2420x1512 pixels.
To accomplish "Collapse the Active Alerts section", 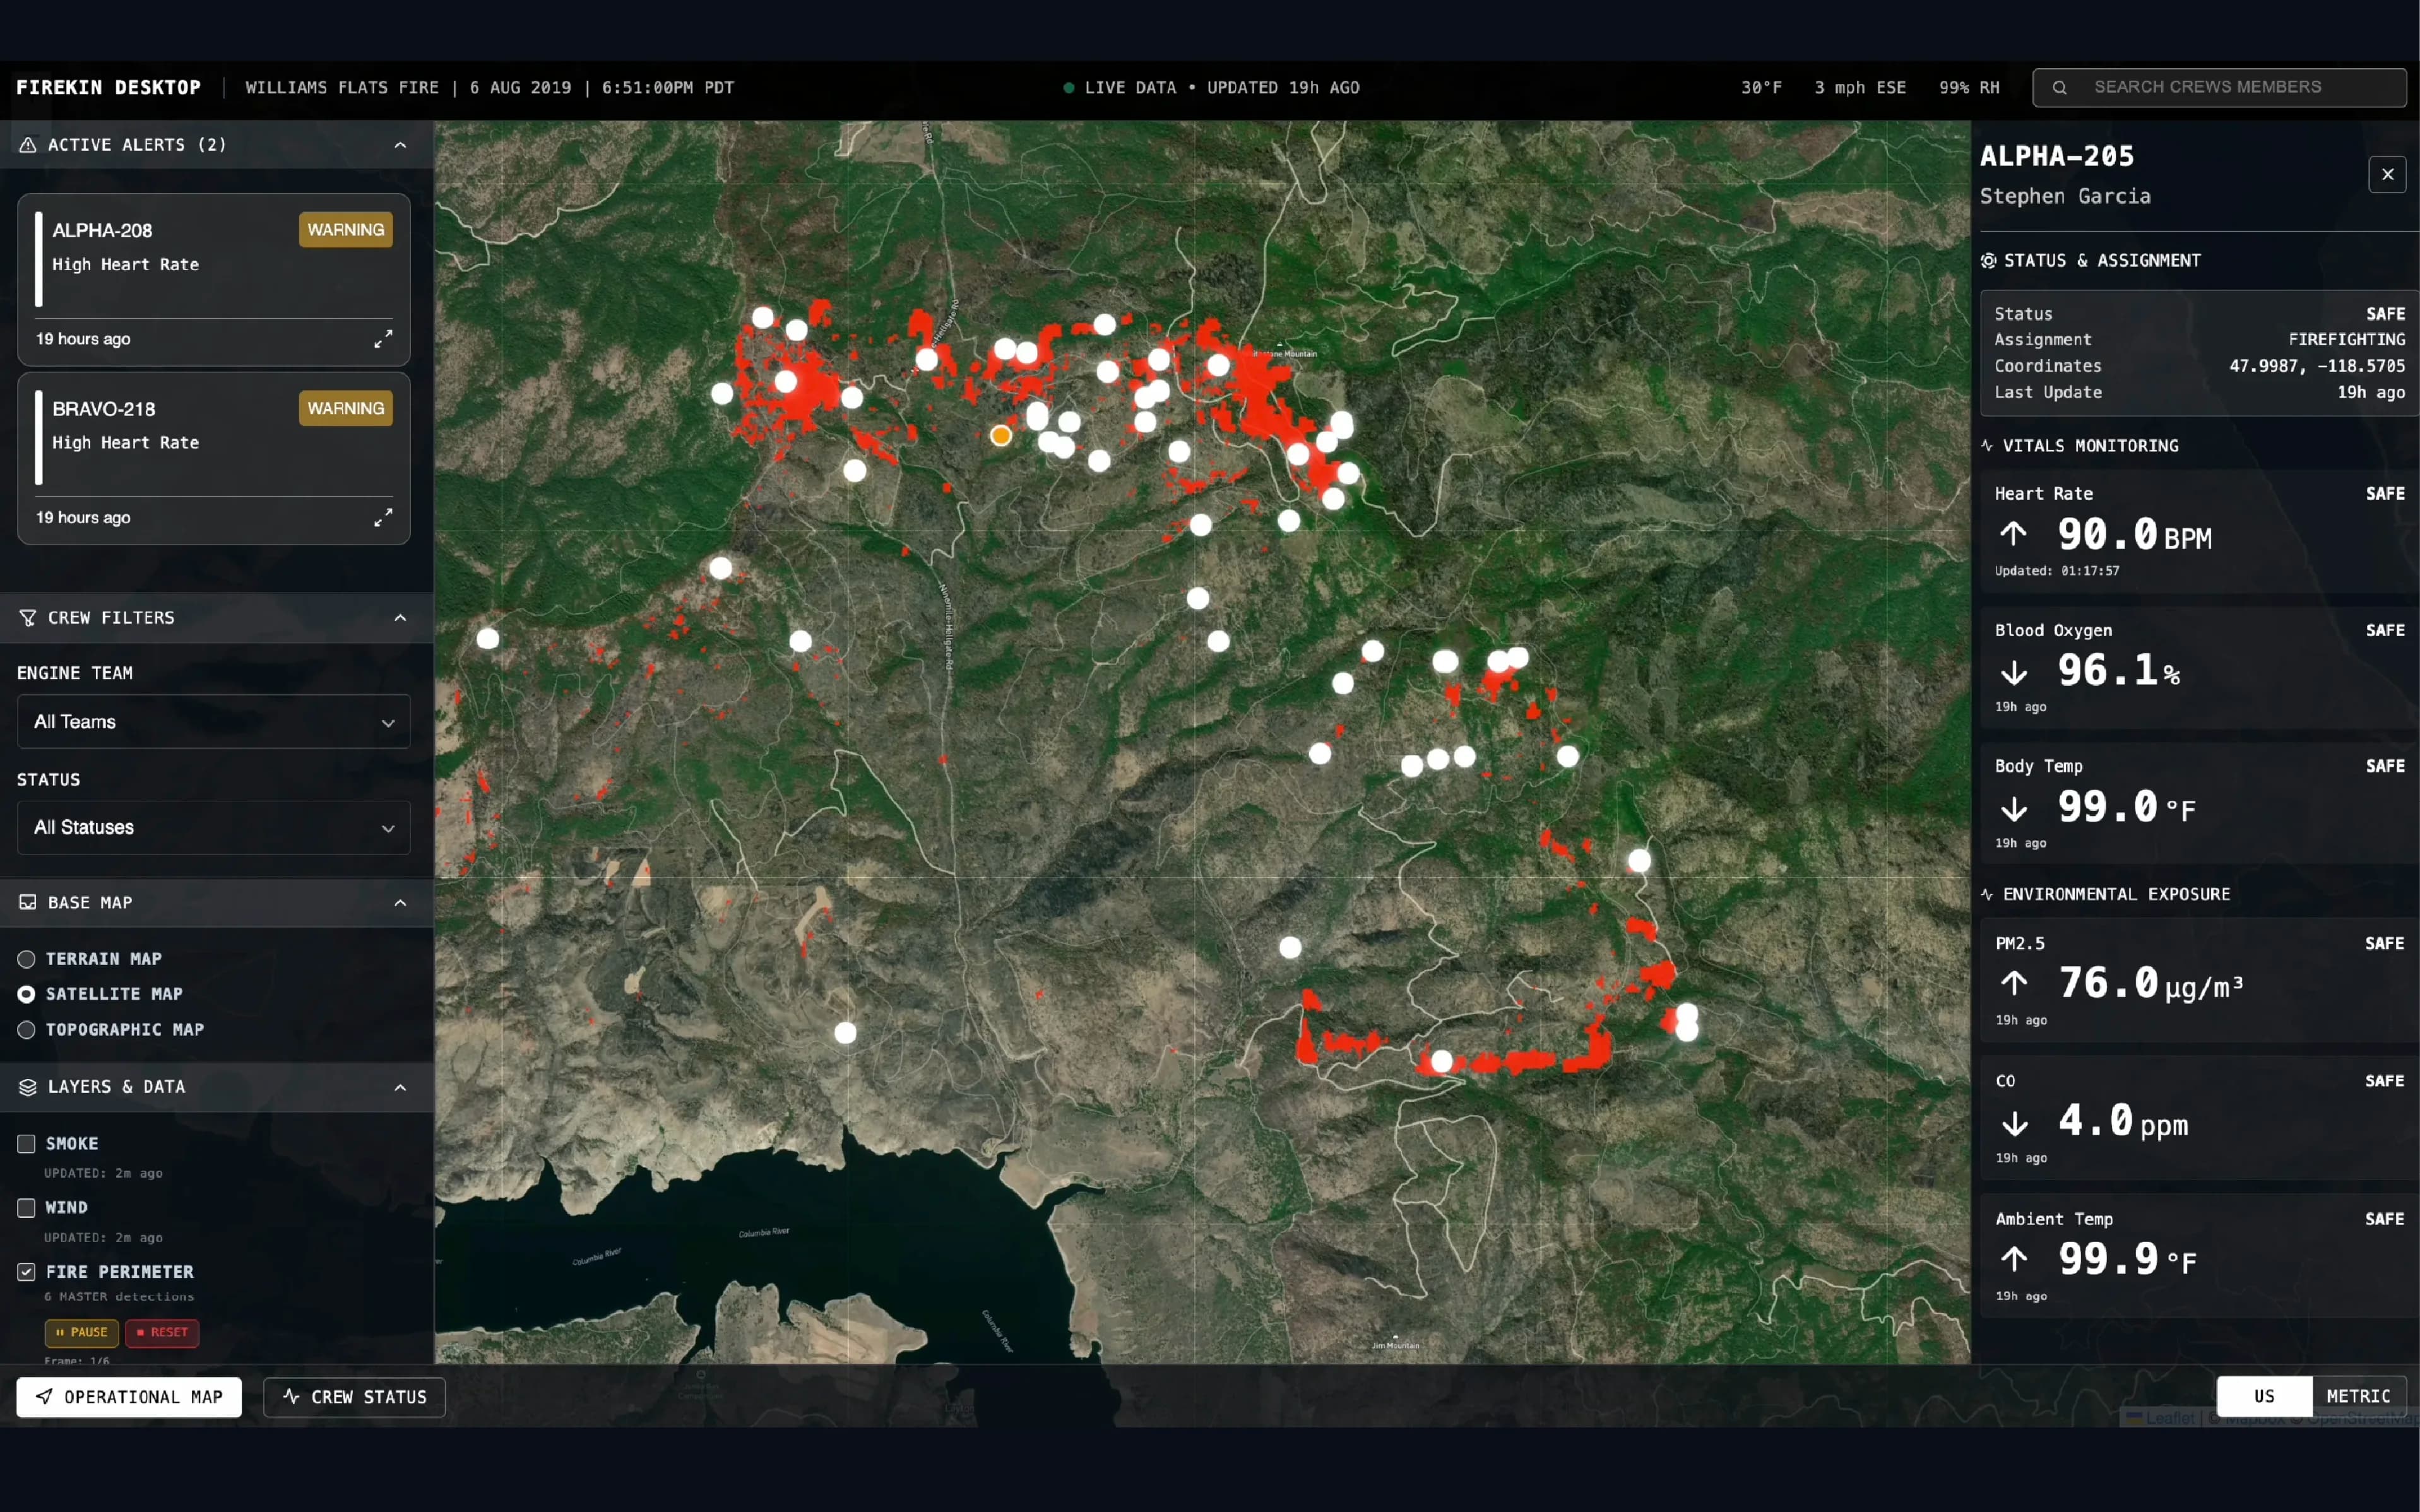I will tap(400, 145).
